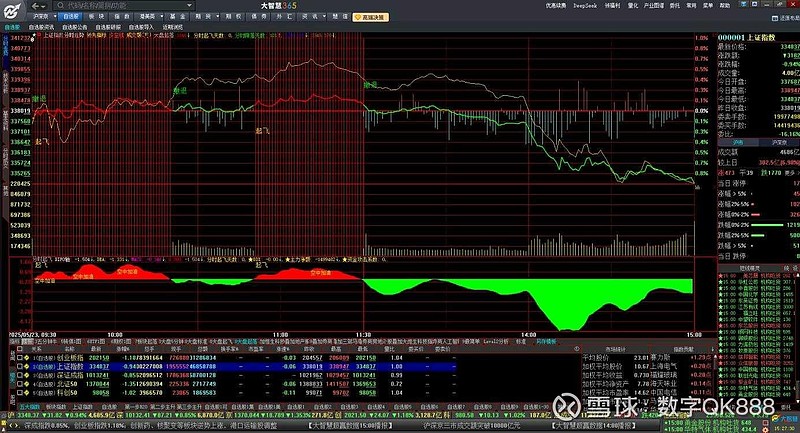Click the 还原布局 layout icon
This screenshot has height=433, width=800.
click(777, 18)
